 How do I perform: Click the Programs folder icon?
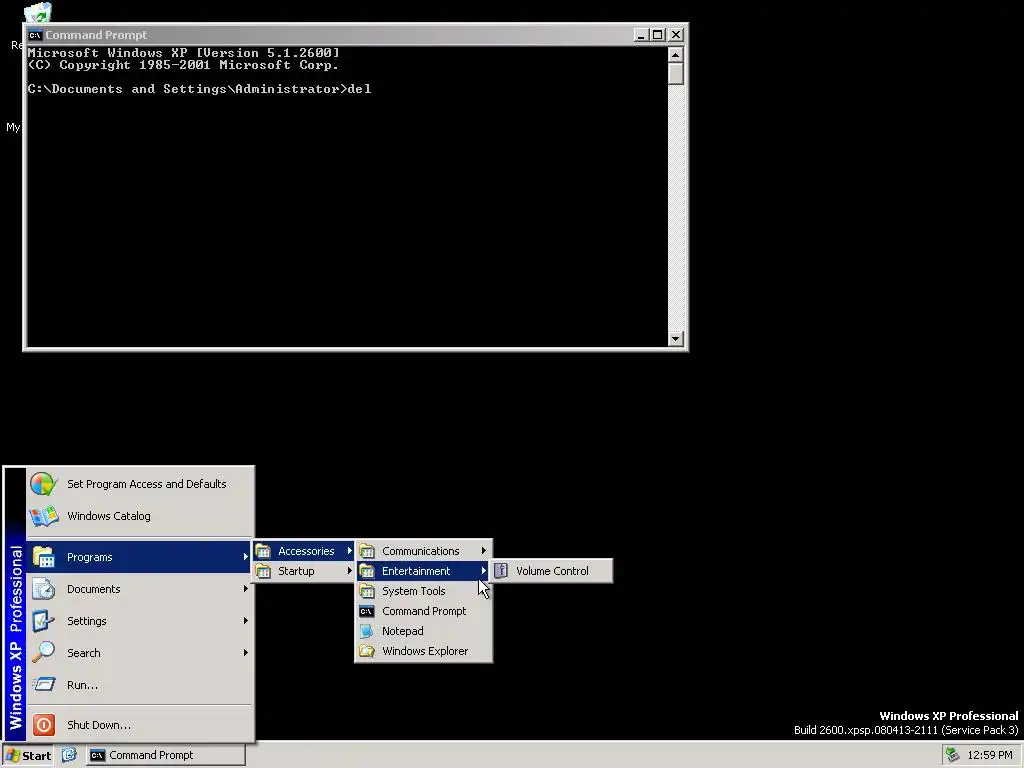43,558
